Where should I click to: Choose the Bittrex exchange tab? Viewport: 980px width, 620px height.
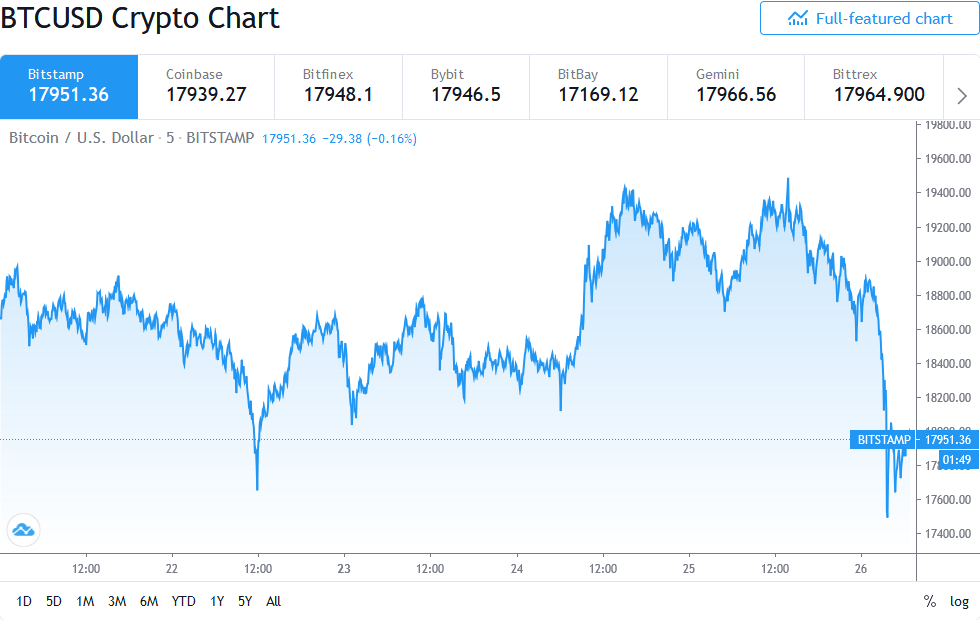878,86
